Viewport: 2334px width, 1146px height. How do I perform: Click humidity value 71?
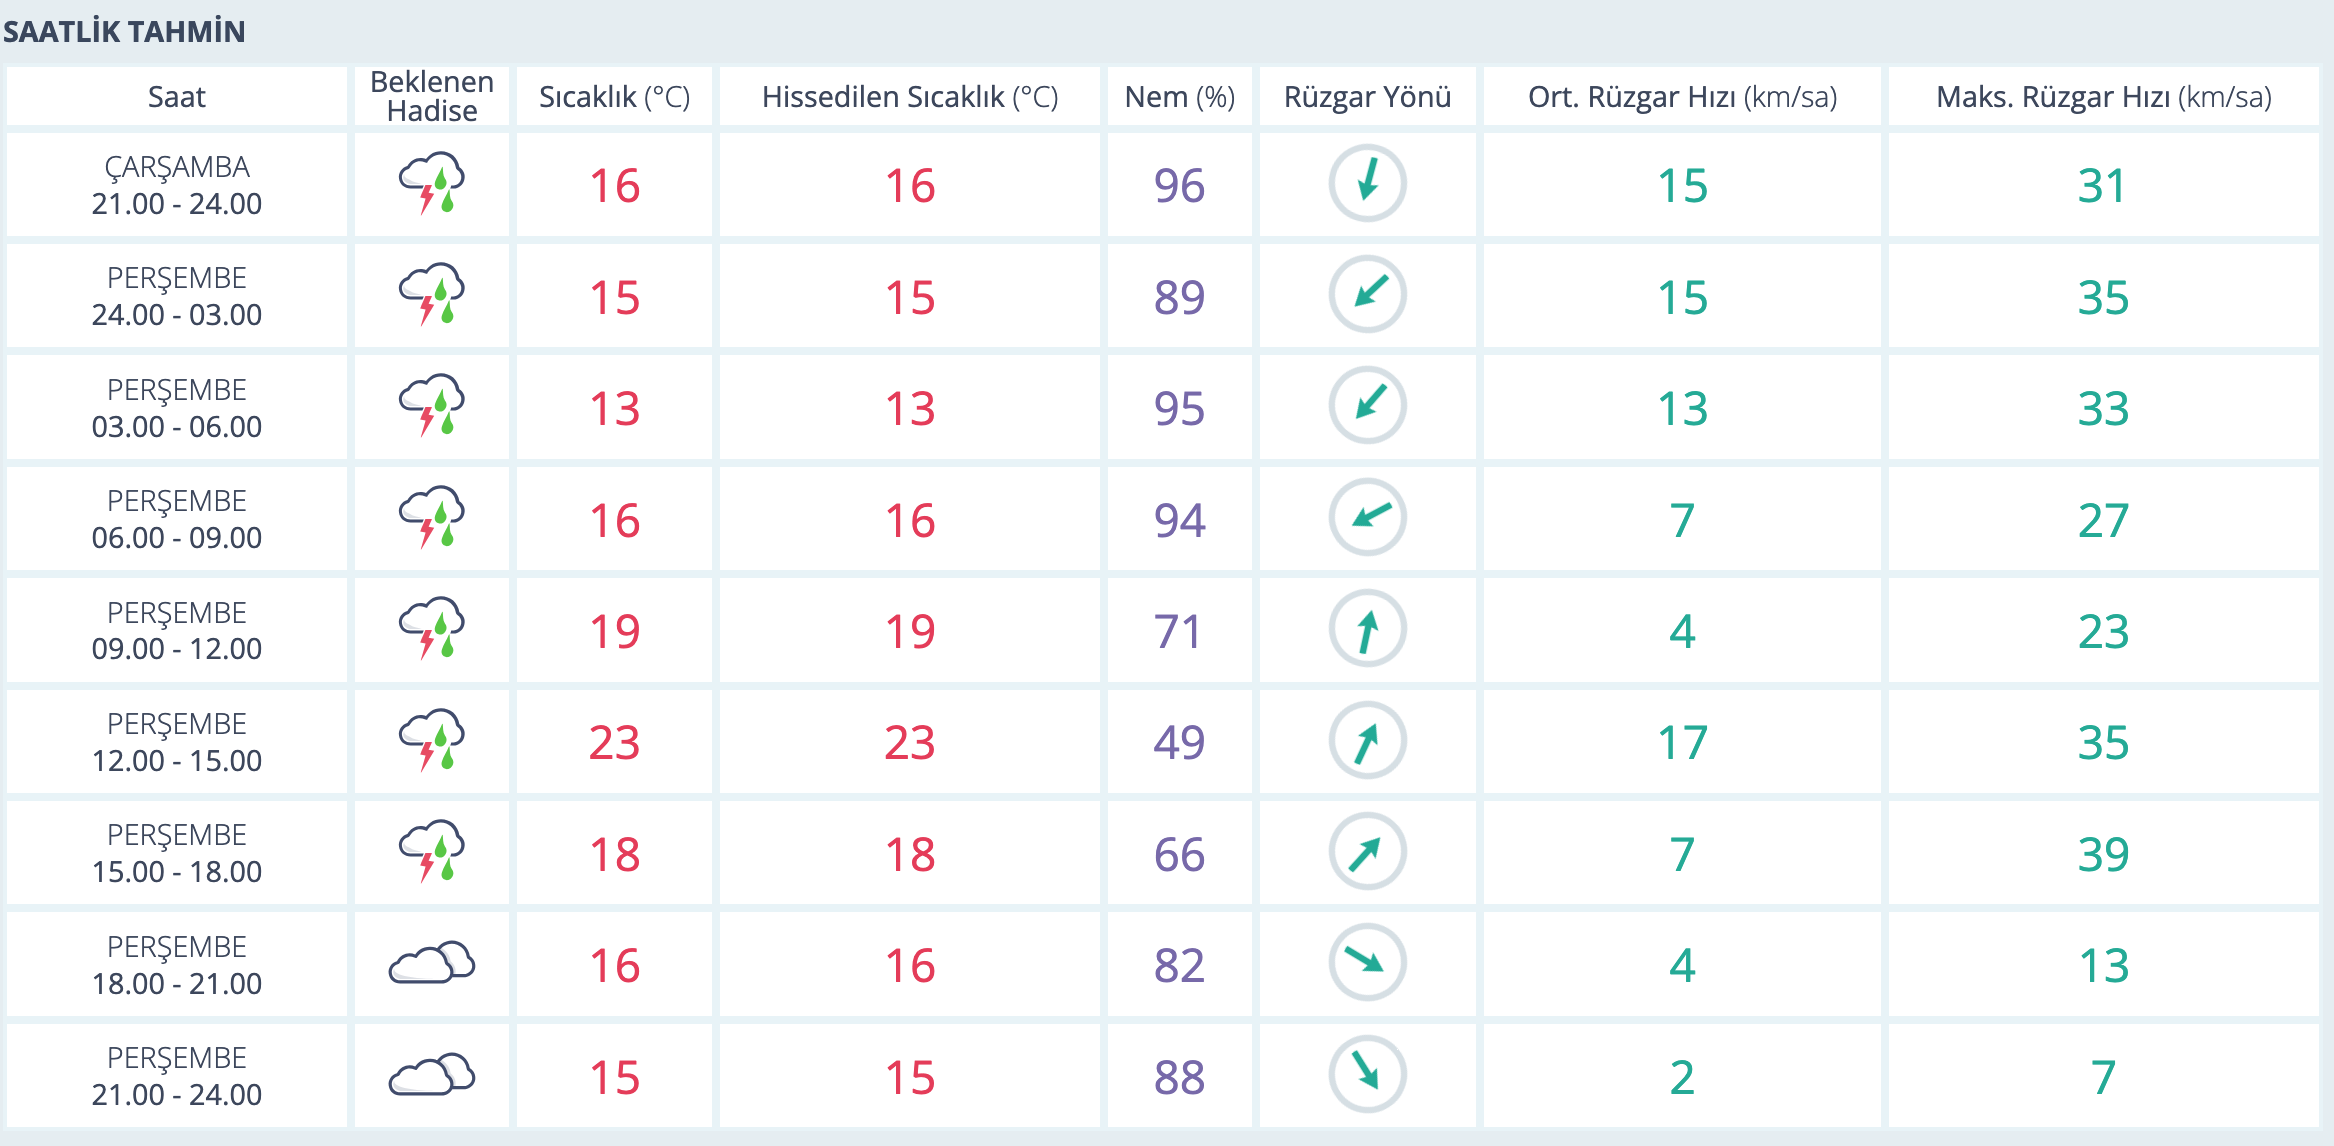1178,632
